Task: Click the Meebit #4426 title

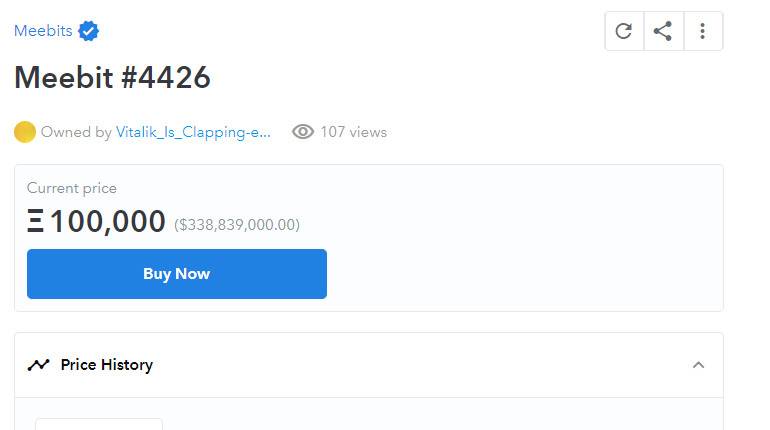Action: click(112, 78)
